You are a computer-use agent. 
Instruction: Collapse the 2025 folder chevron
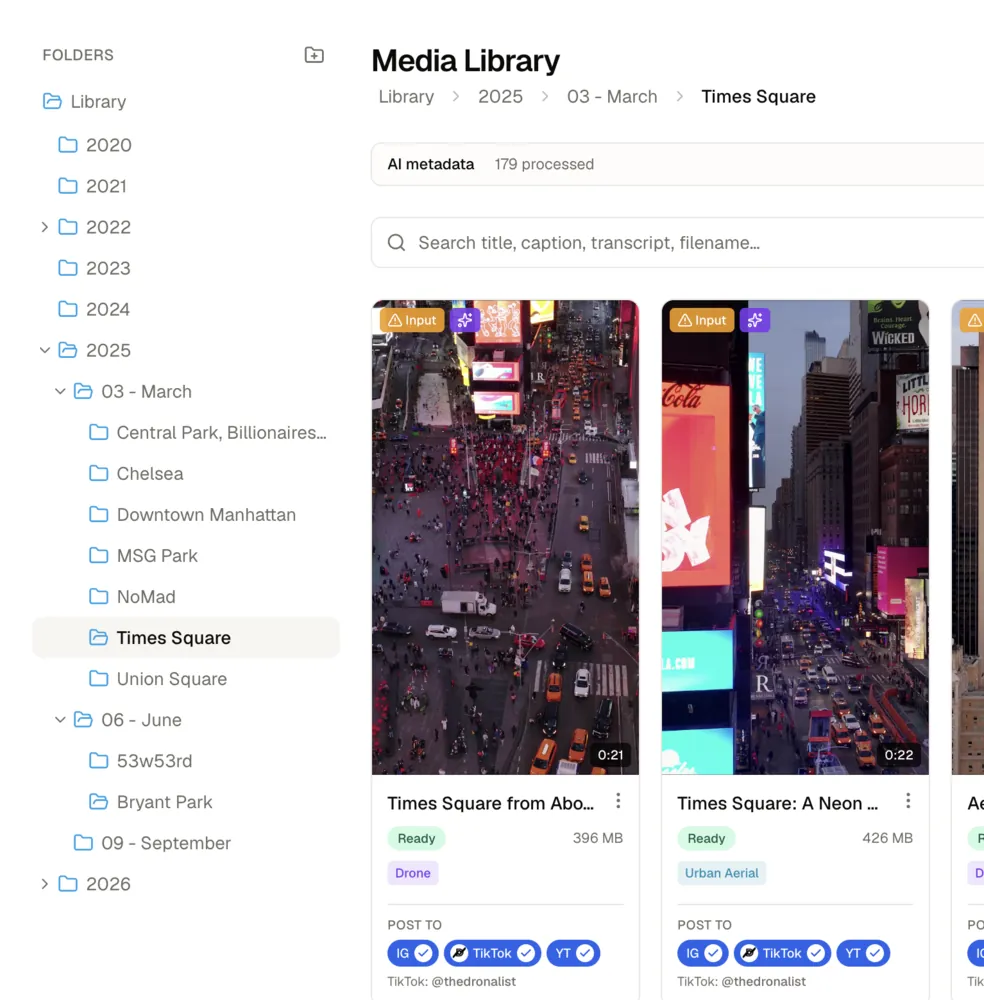45,350
